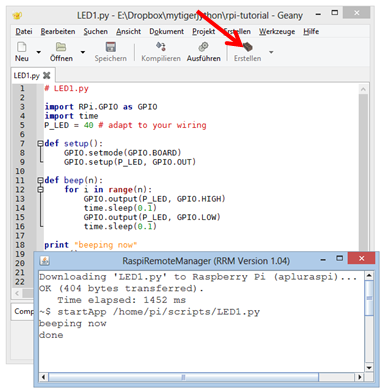The height and width of the screenshot is (391, 386).
Task: Click the RaspiRemoteManager Java window icon
Action: pyautogui.click(x=45, y=260)
